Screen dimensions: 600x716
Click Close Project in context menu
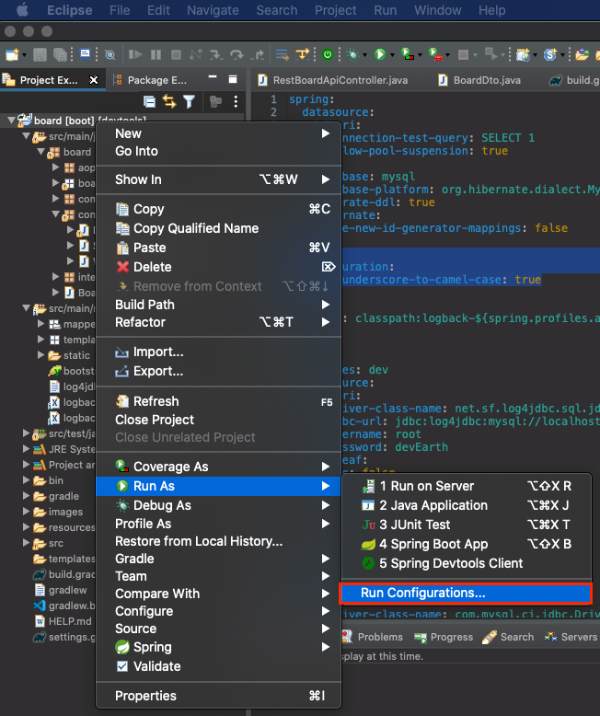pos(218,420)
